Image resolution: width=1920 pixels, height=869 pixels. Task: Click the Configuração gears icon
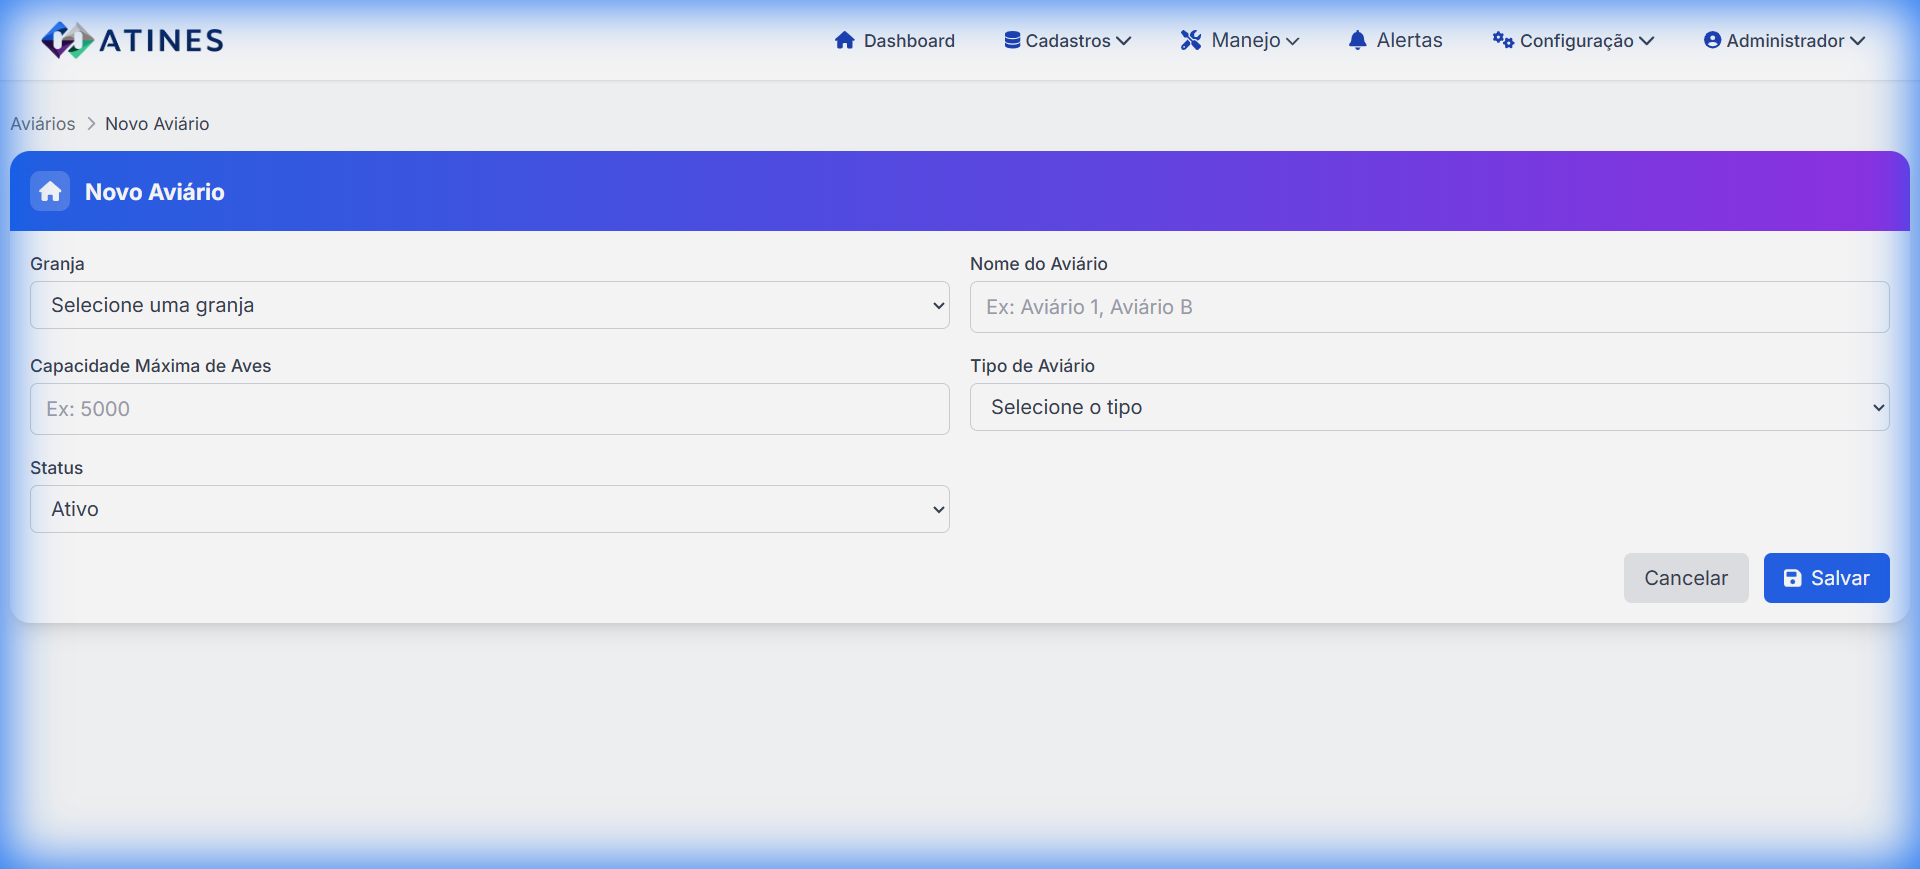1502,40
